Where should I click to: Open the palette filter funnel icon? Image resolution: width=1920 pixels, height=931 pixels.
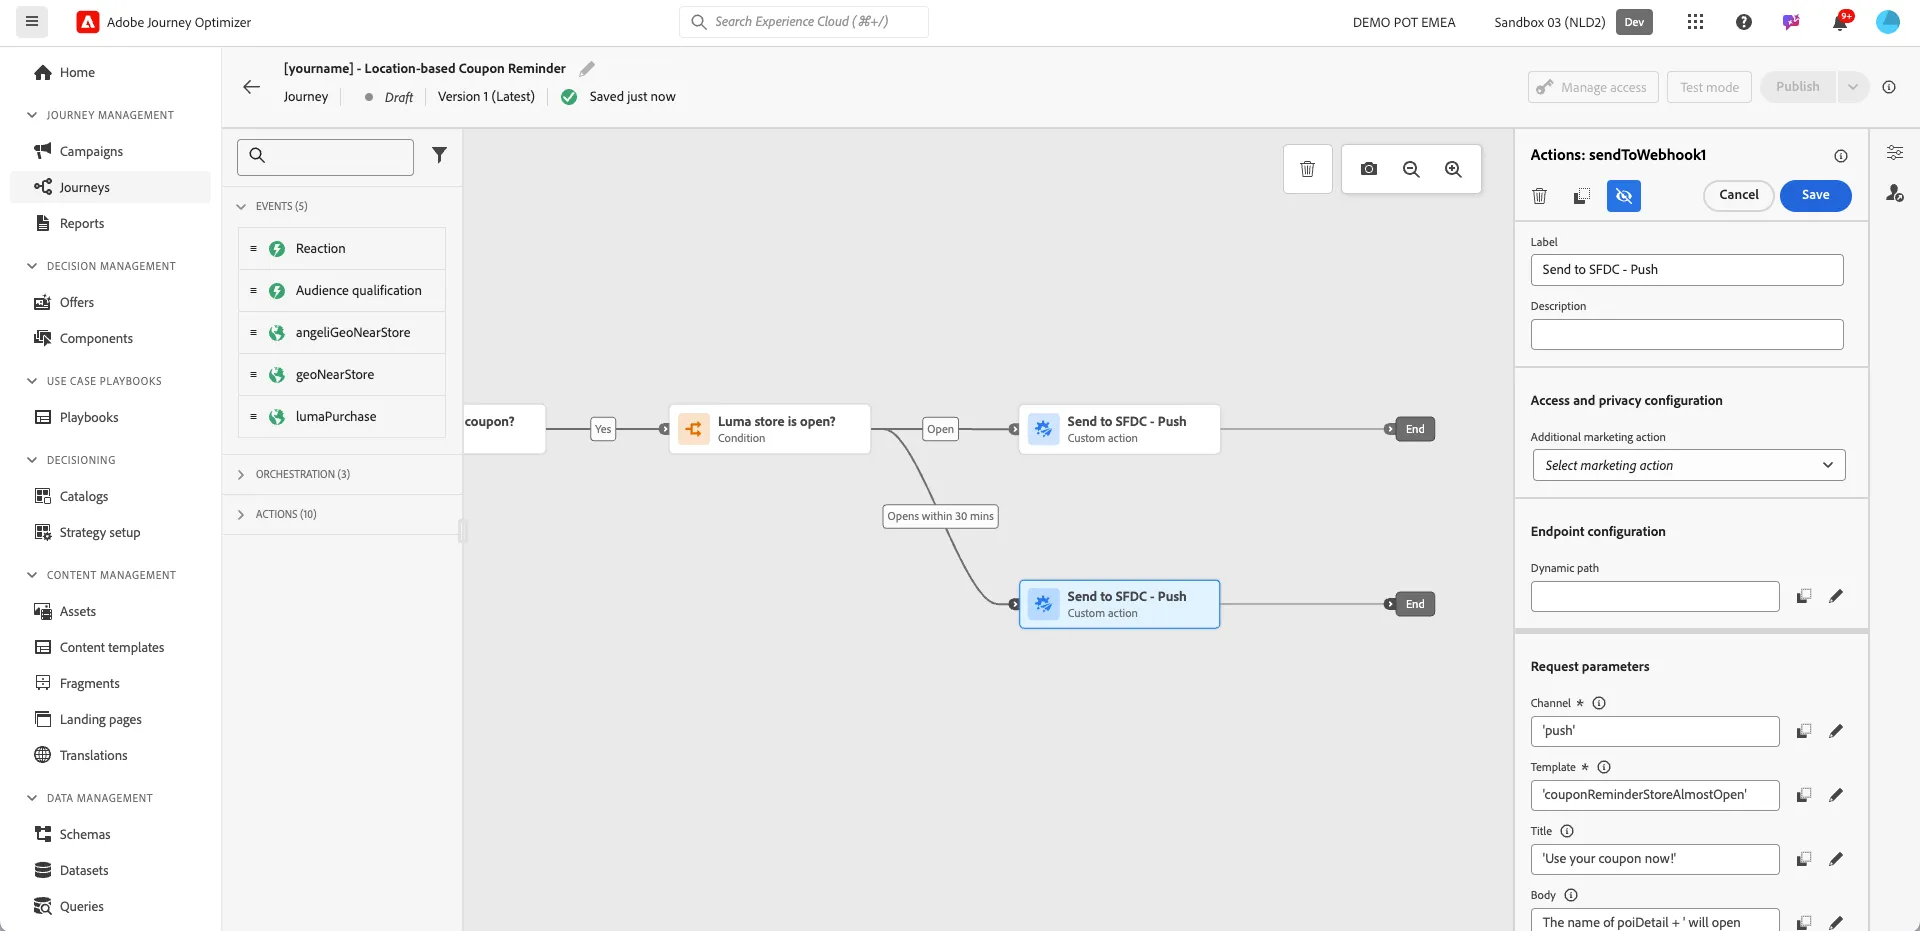[x=439, y=155]
